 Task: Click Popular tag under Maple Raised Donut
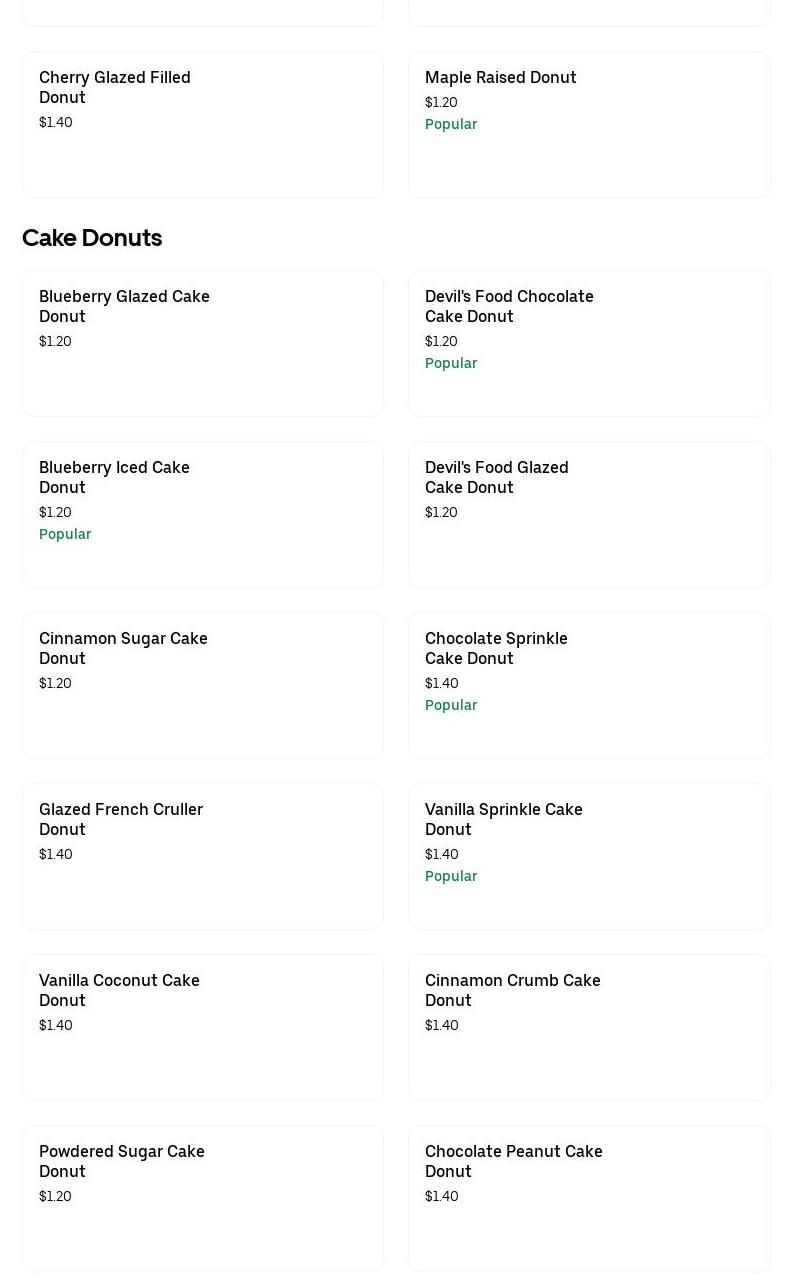[451, 124]
